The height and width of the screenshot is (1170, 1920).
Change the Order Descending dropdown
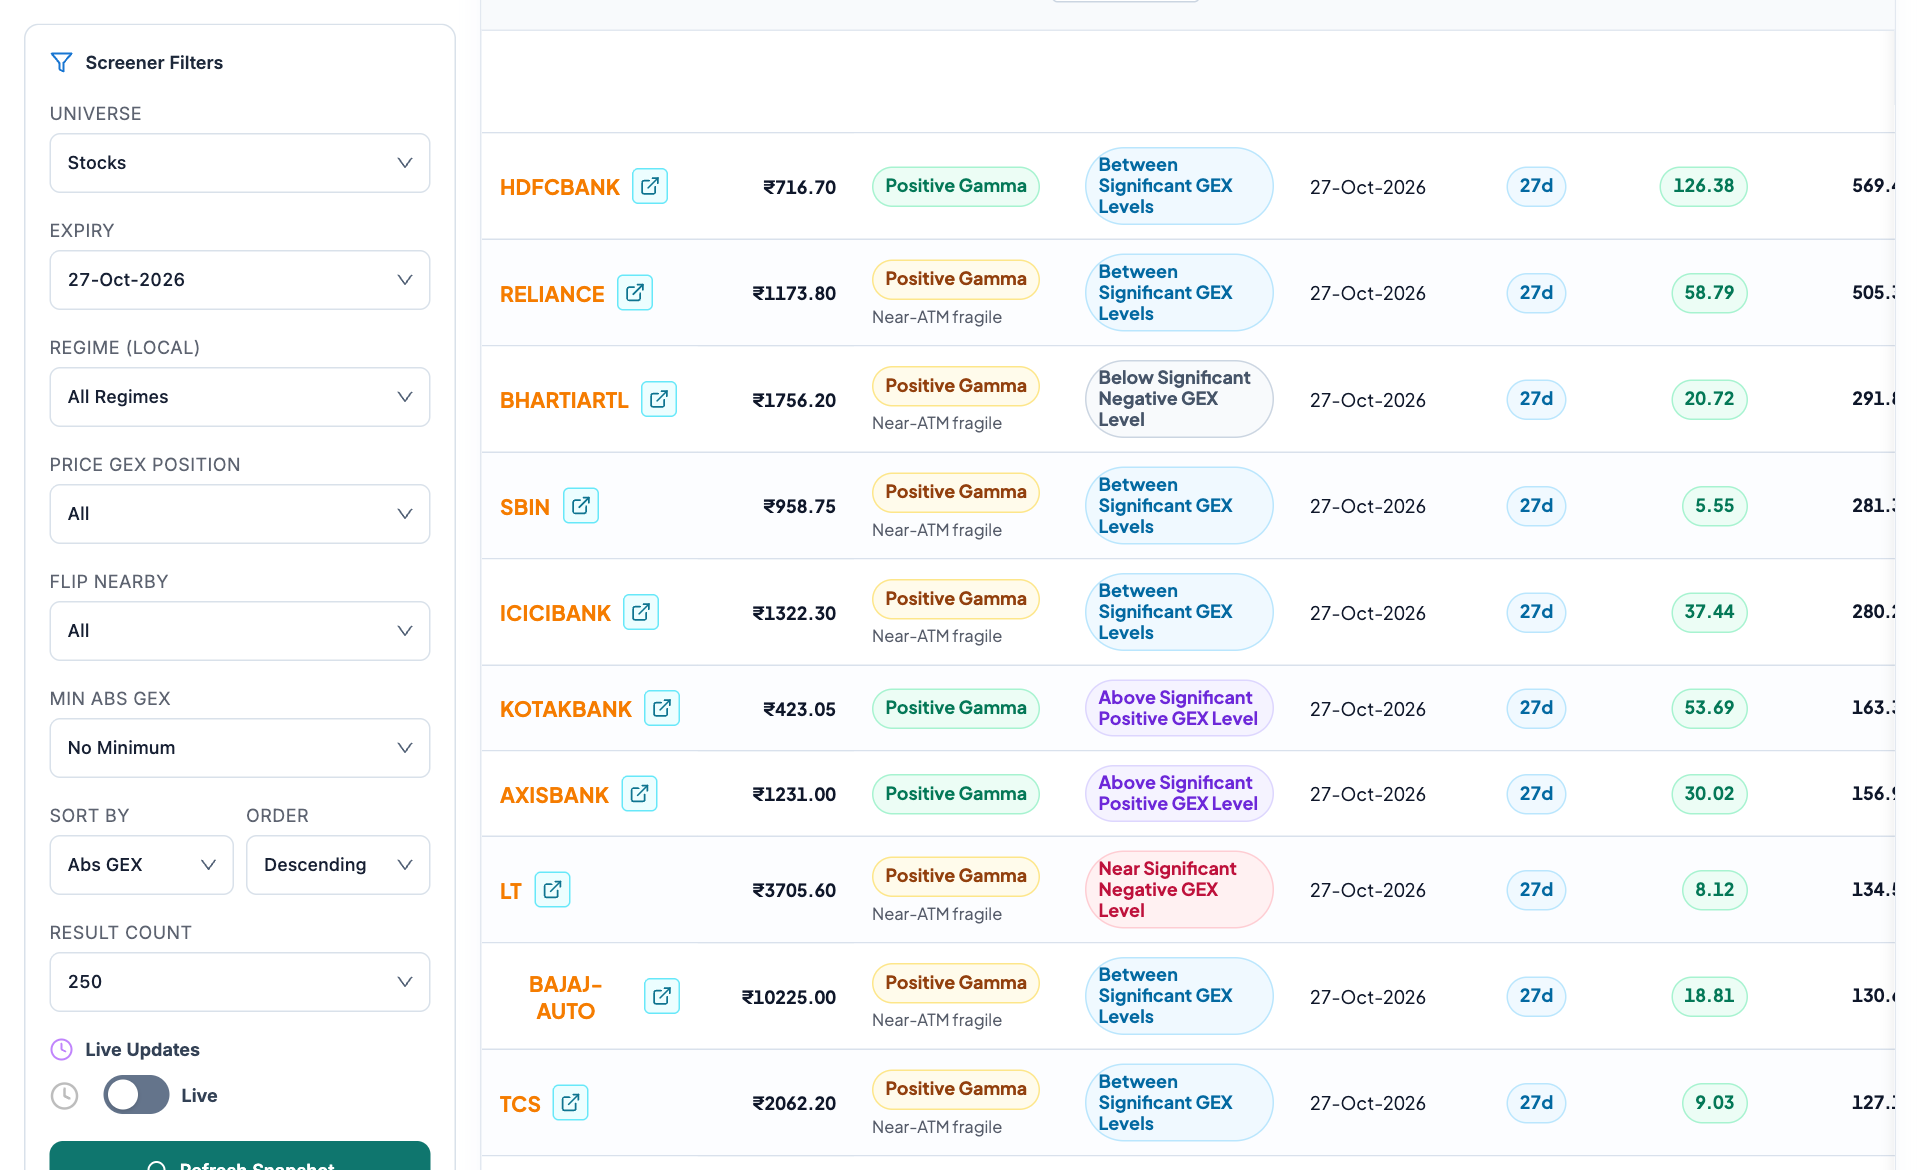[338, 865]
